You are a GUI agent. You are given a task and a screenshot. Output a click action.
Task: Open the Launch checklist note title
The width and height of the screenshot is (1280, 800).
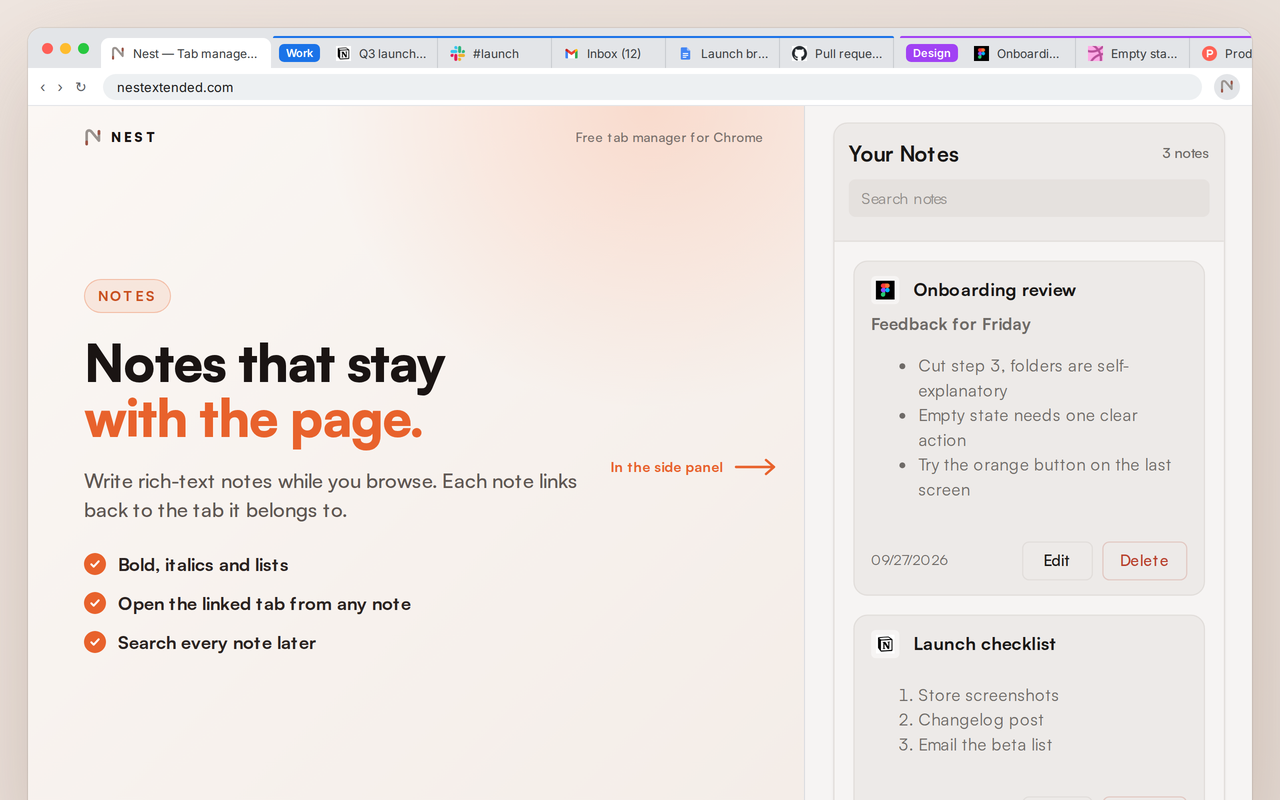point(984,644)
